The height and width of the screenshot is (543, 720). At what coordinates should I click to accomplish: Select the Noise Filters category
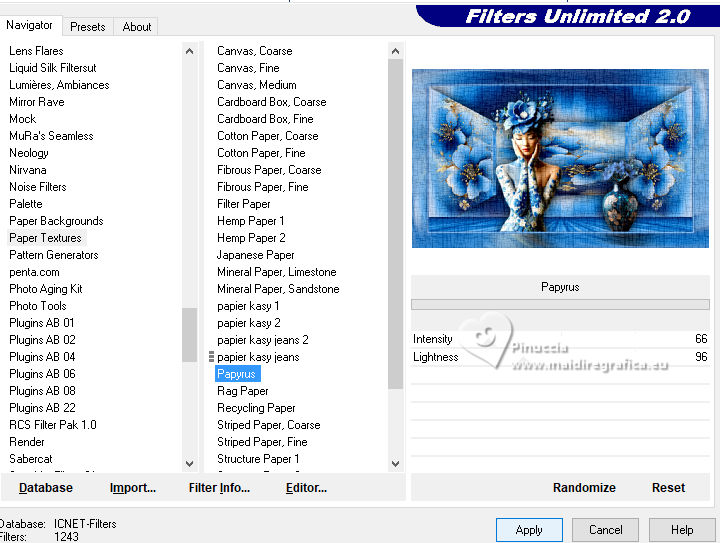point(38,187)
